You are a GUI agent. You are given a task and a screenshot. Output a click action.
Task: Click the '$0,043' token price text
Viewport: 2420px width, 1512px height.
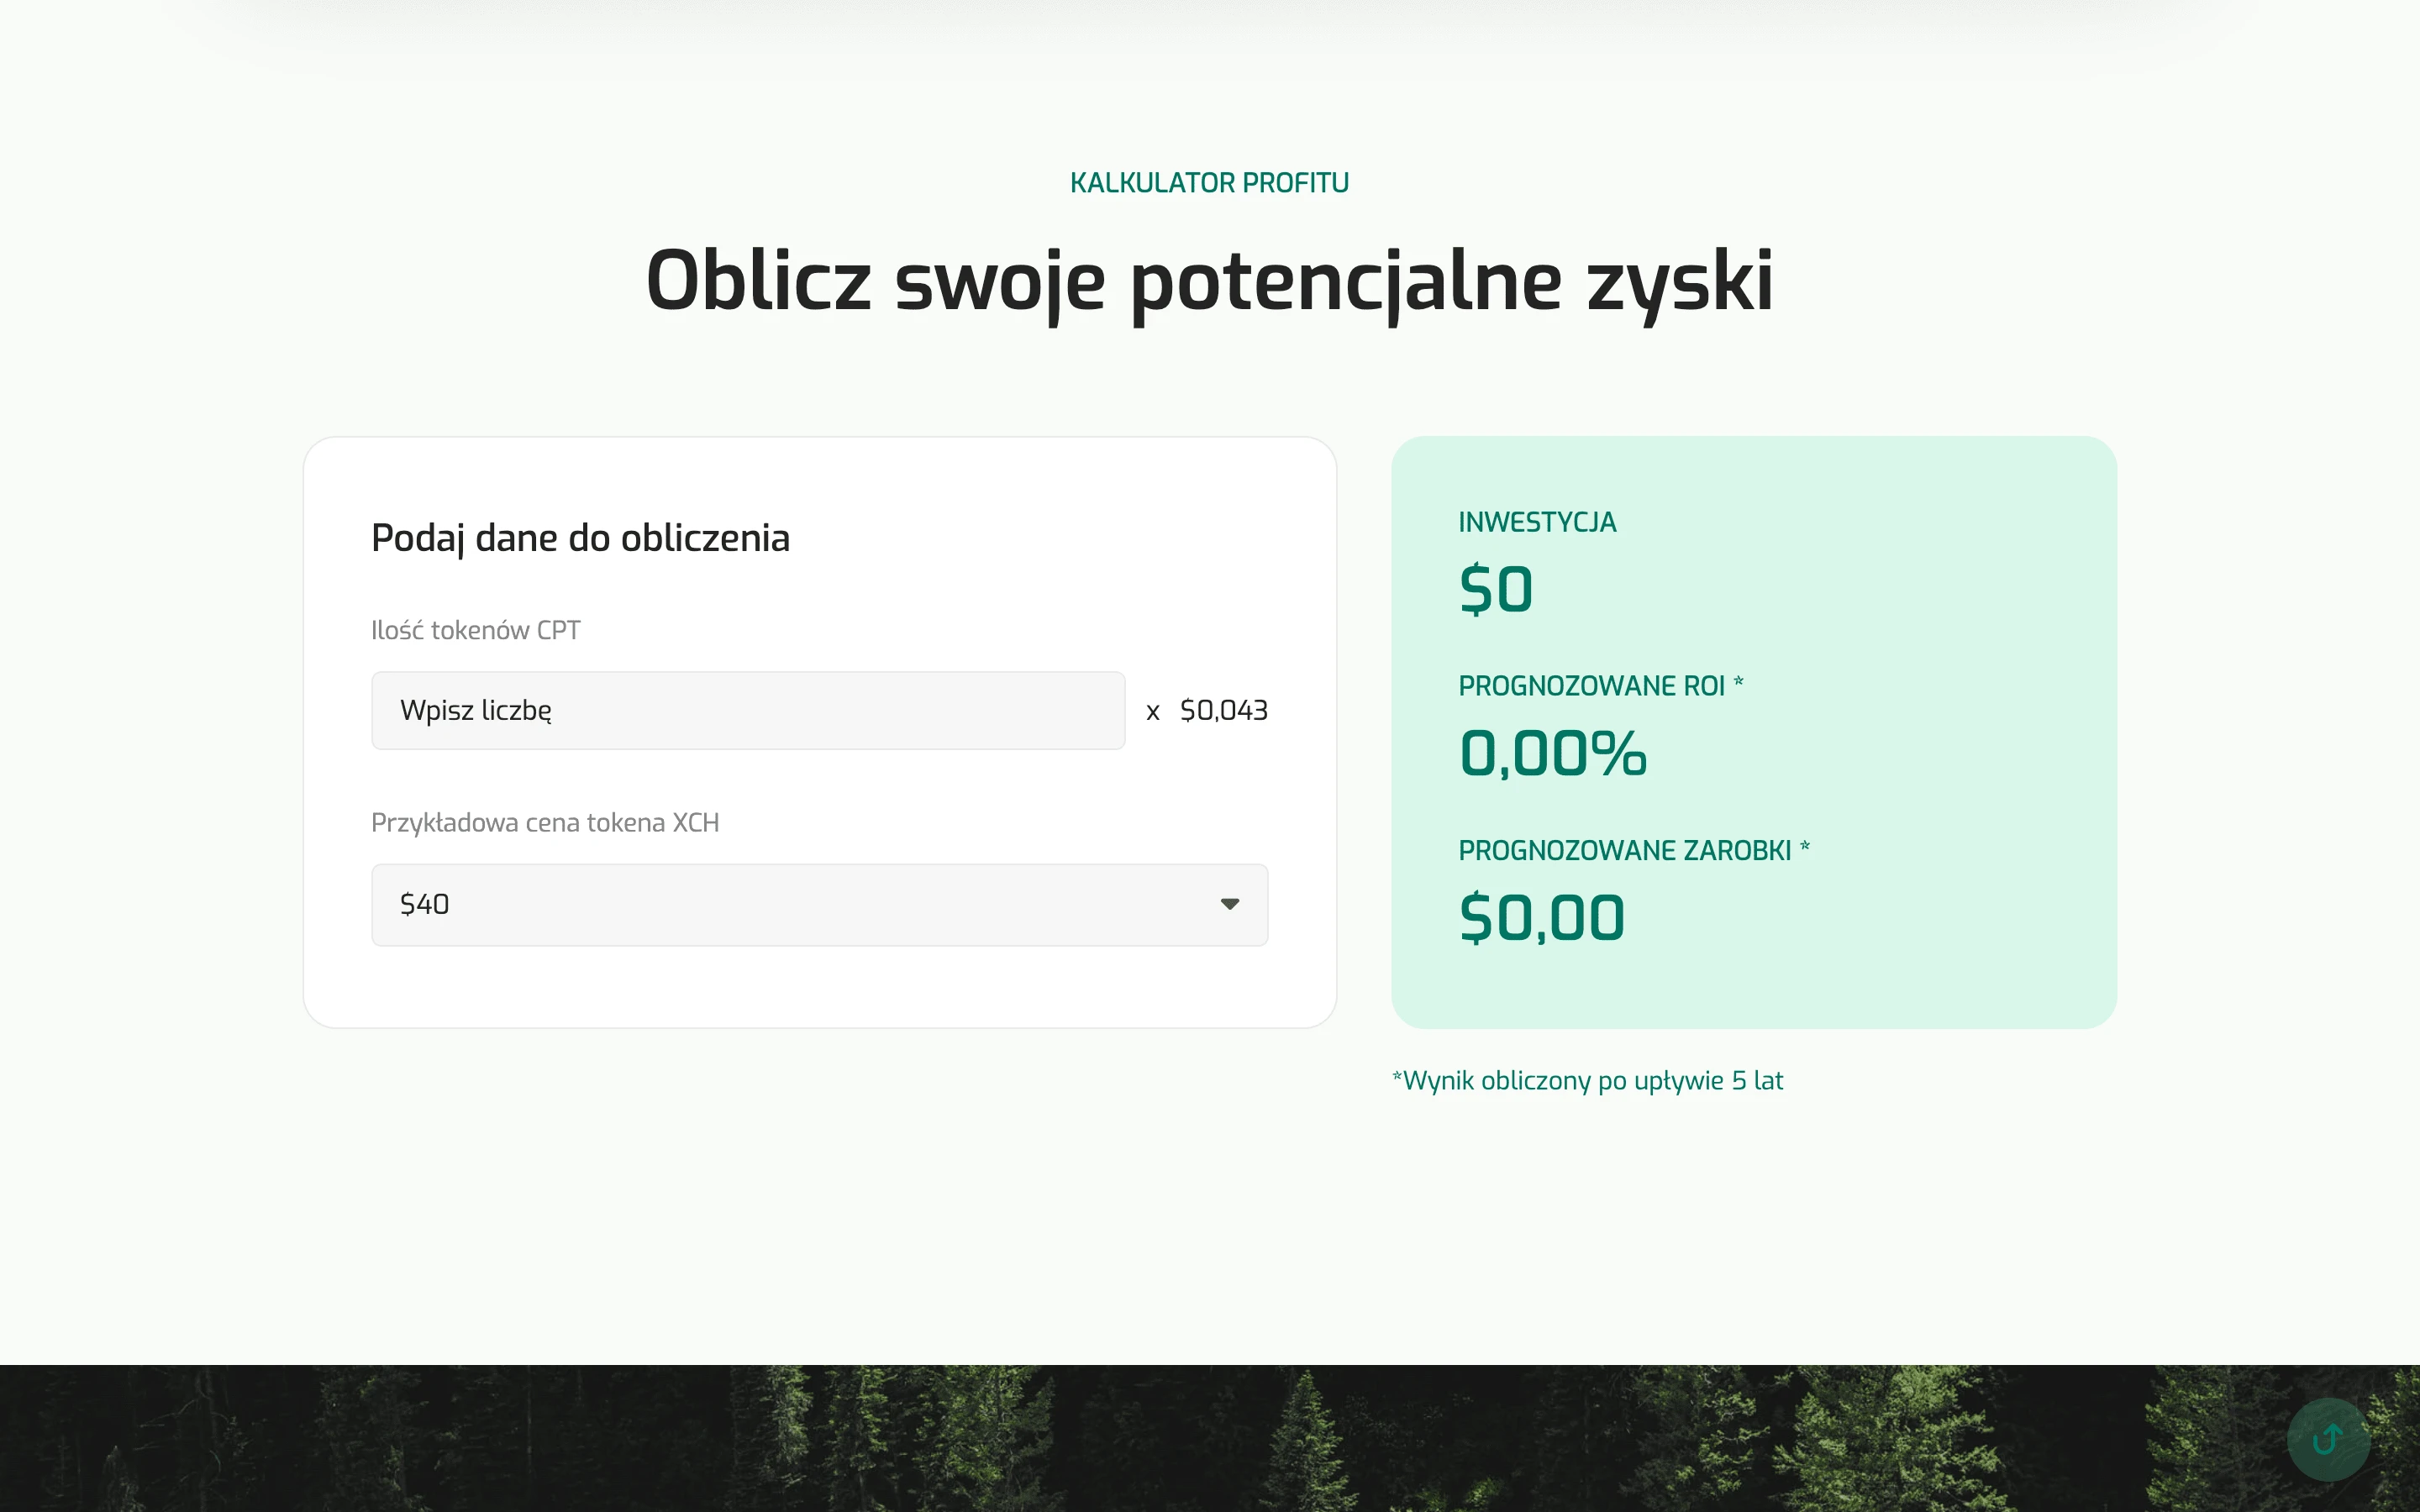tap(1223, 710)
